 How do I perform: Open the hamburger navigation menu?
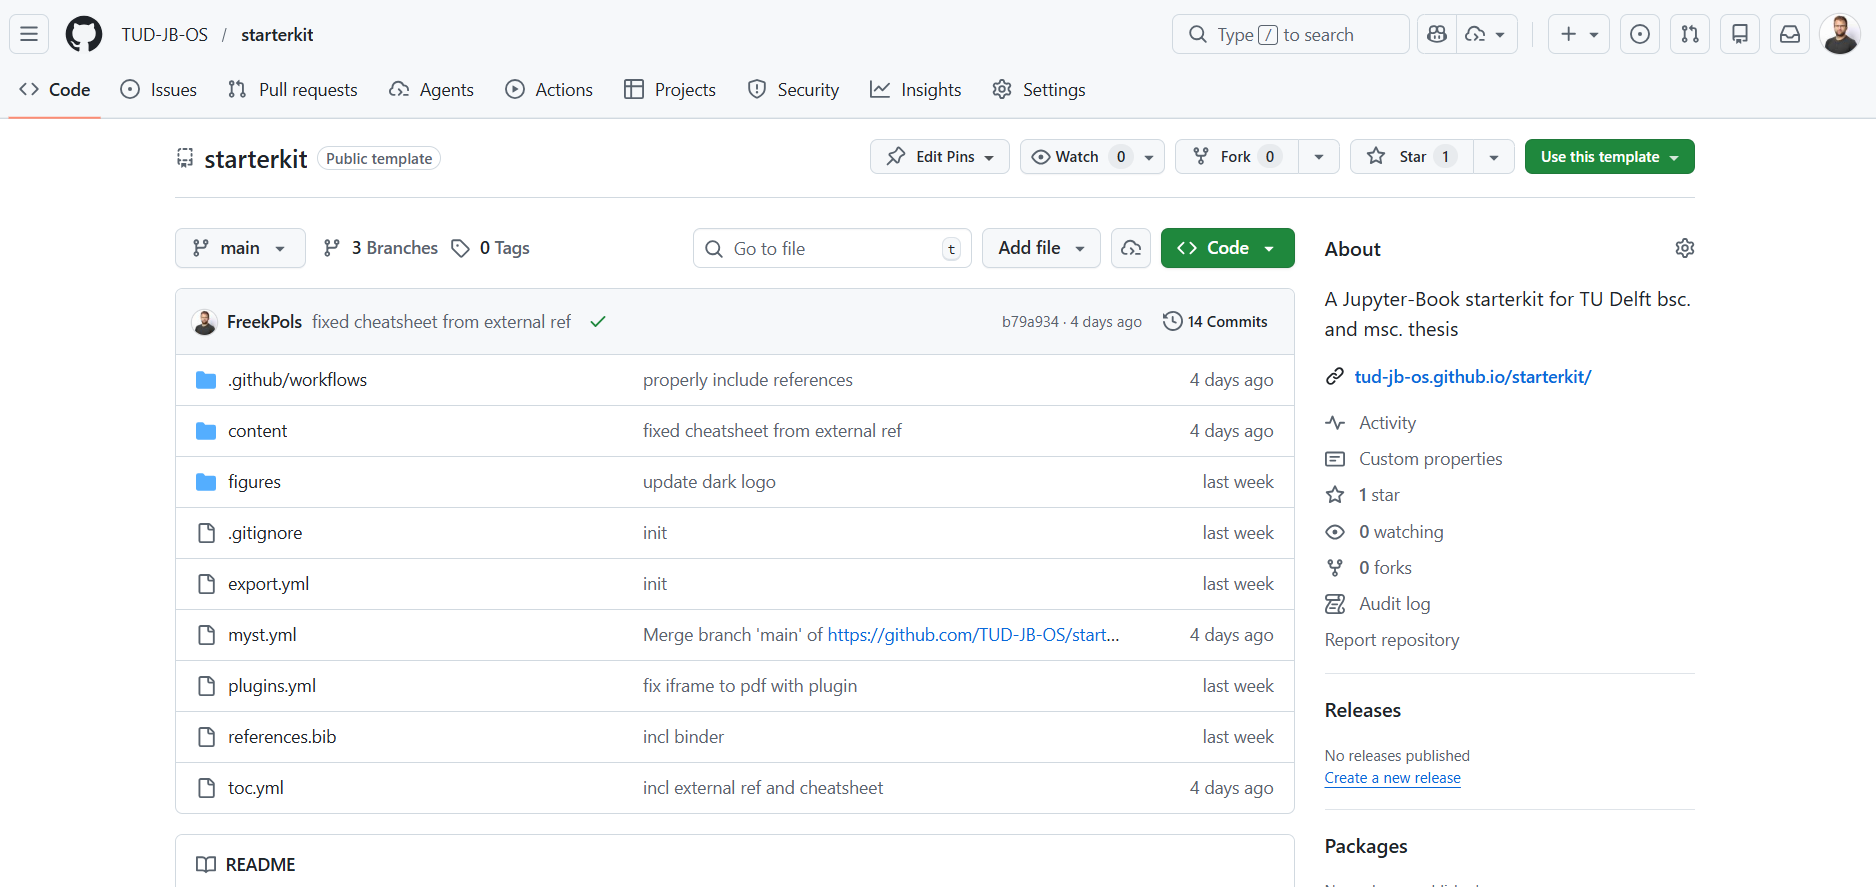coord(29,34)
